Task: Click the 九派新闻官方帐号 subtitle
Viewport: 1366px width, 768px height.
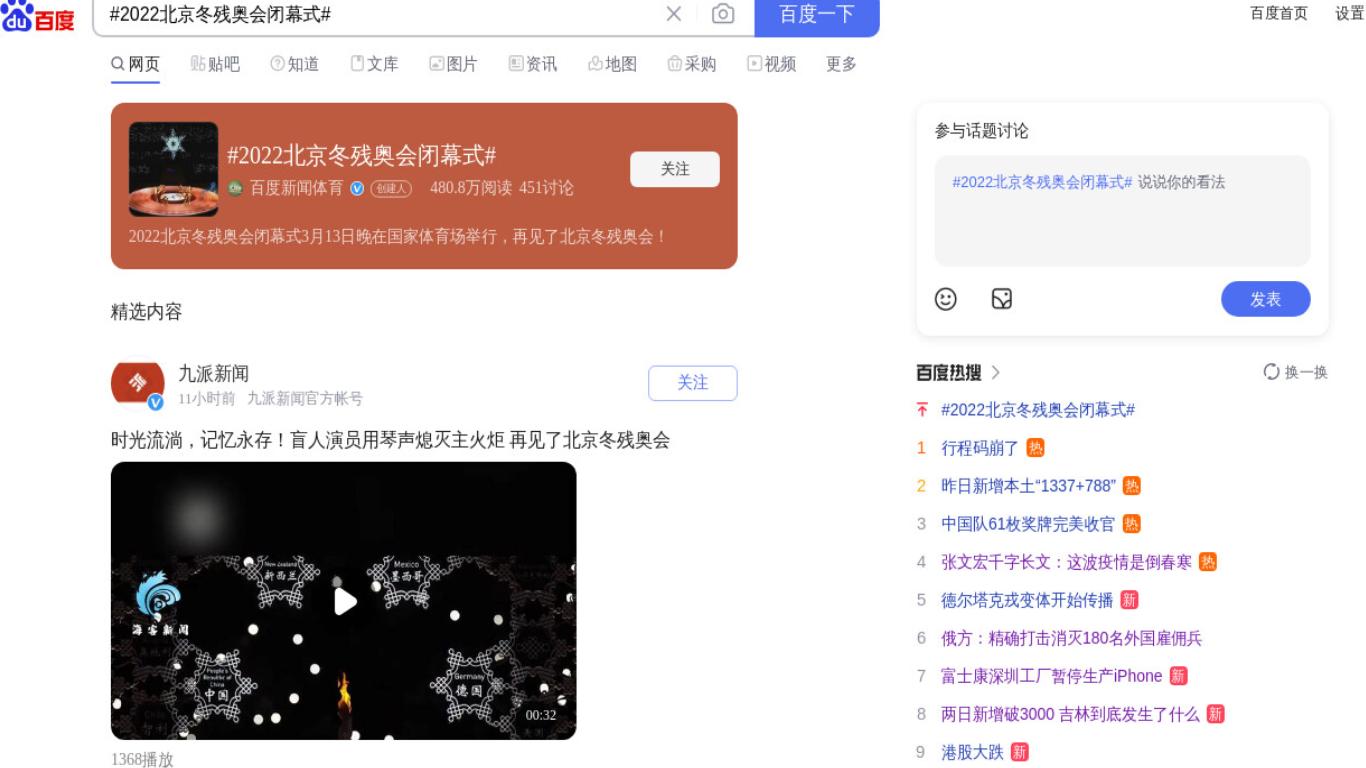Action: coord(305,399)
